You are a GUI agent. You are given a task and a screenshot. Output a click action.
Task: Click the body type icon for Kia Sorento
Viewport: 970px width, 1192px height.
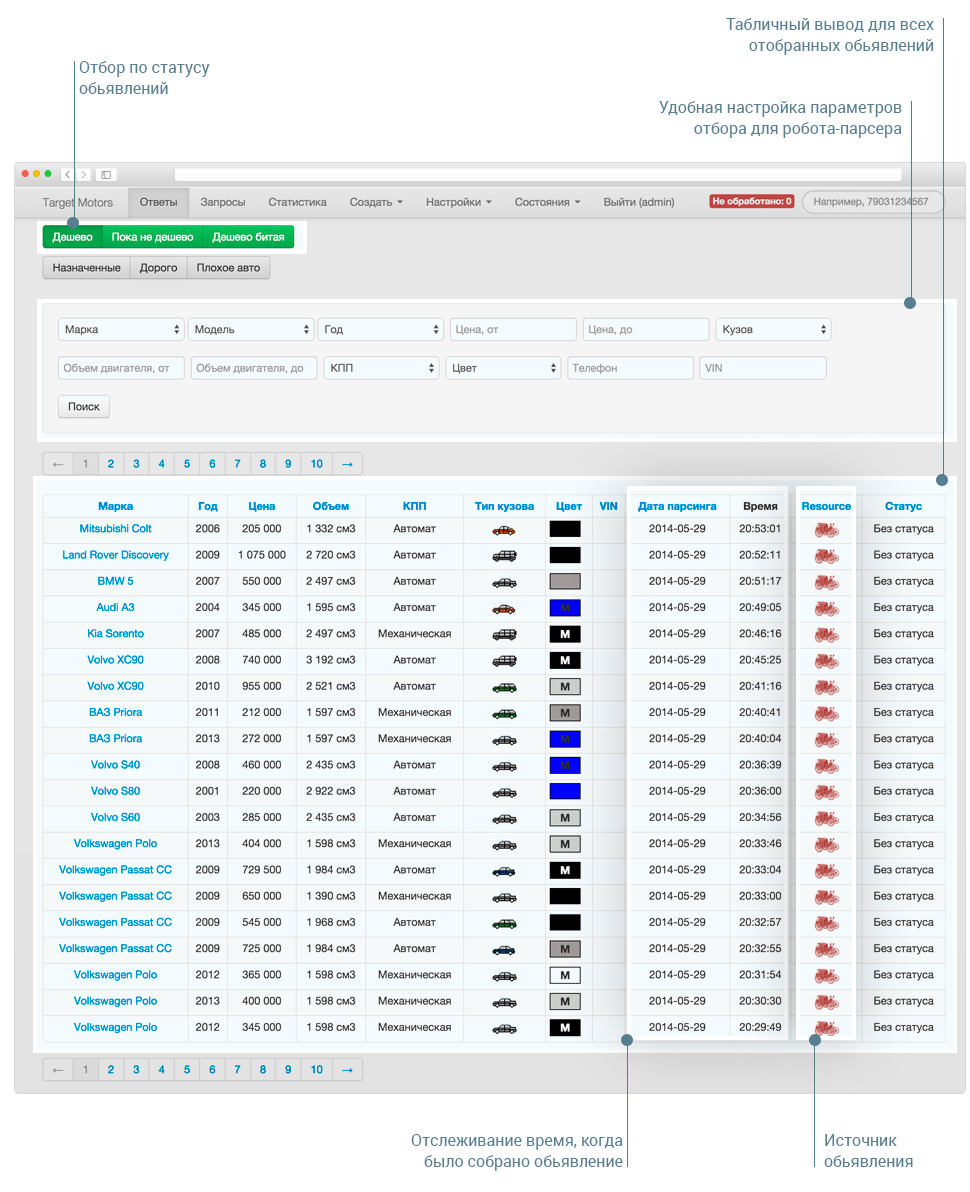coord(503,634)
